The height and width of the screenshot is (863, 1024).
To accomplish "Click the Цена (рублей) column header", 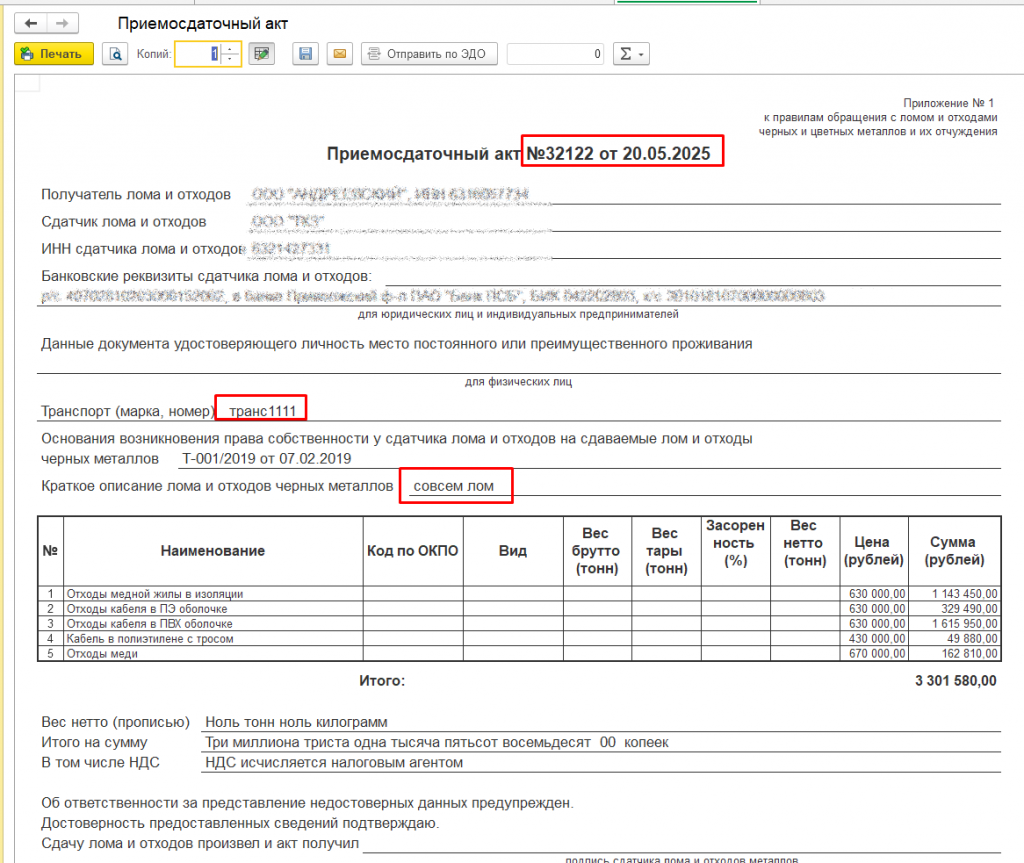I will tap(874, 551).
